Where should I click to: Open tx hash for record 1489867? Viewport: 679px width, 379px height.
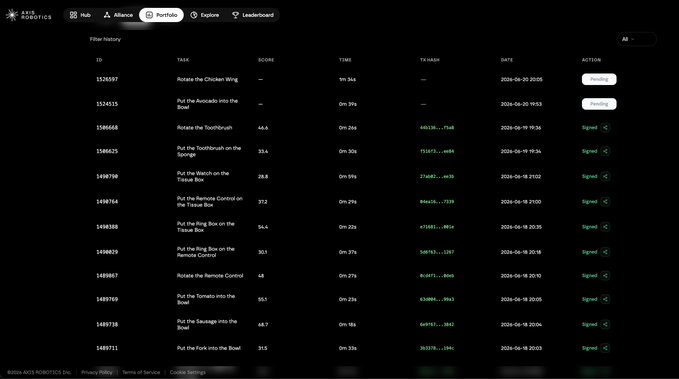[437, 275]
